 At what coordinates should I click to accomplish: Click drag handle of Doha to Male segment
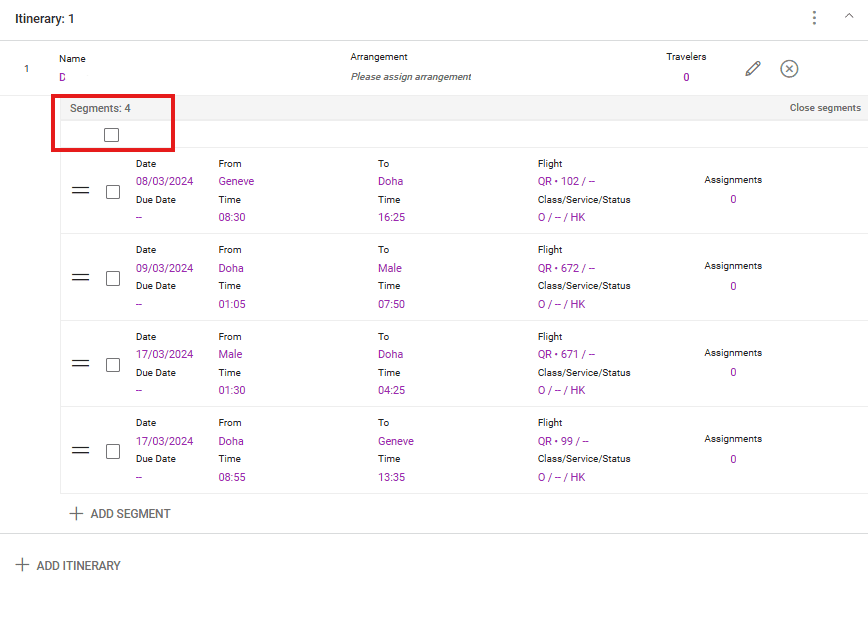tap(81, 278)
